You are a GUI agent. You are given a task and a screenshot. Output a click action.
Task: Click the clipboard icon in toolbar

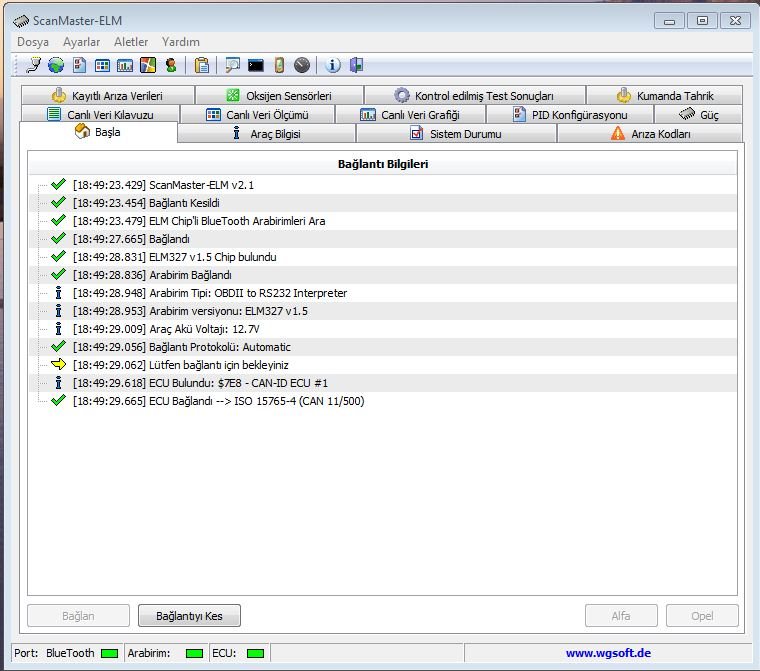point(202,66)
